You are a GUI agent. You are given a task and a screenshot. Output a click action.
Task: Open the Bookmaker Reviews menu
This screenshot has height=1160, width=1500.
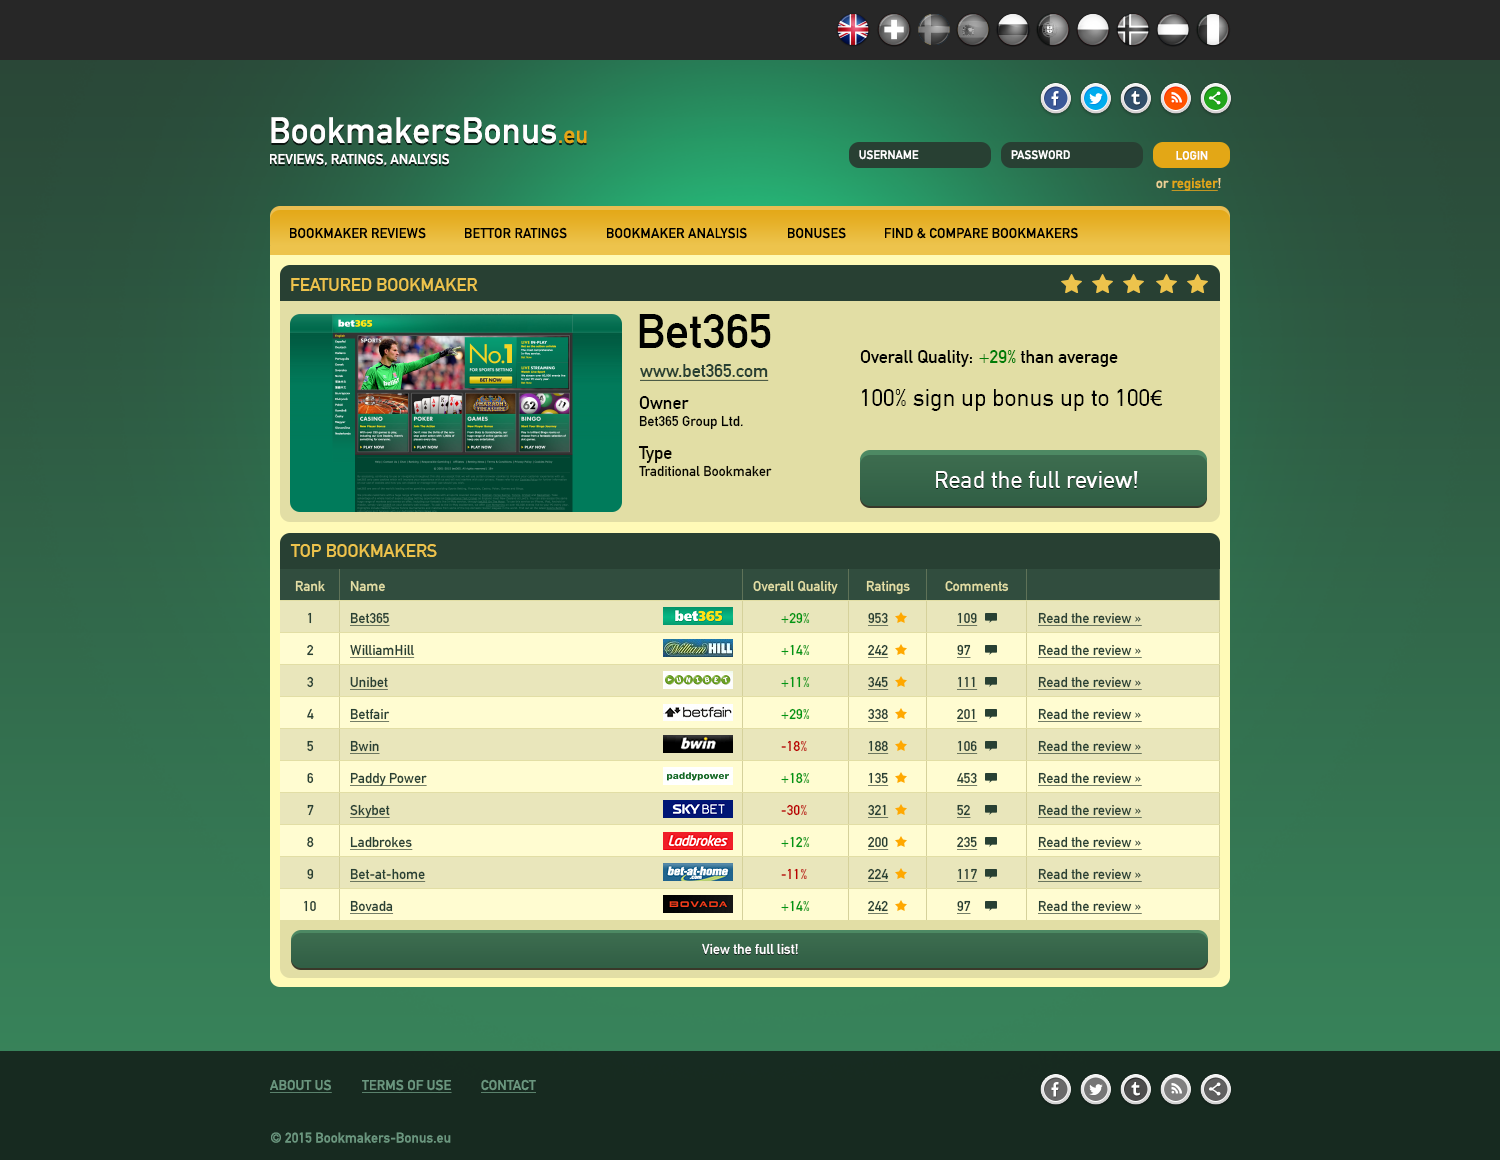[357, 233]
